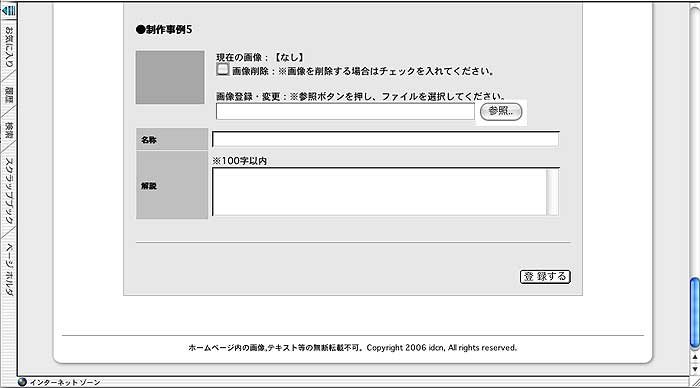The width and height of the screenshot is (700, 388).
Task: Open the お気に入り sidebar tab
Action: [8, 47]
